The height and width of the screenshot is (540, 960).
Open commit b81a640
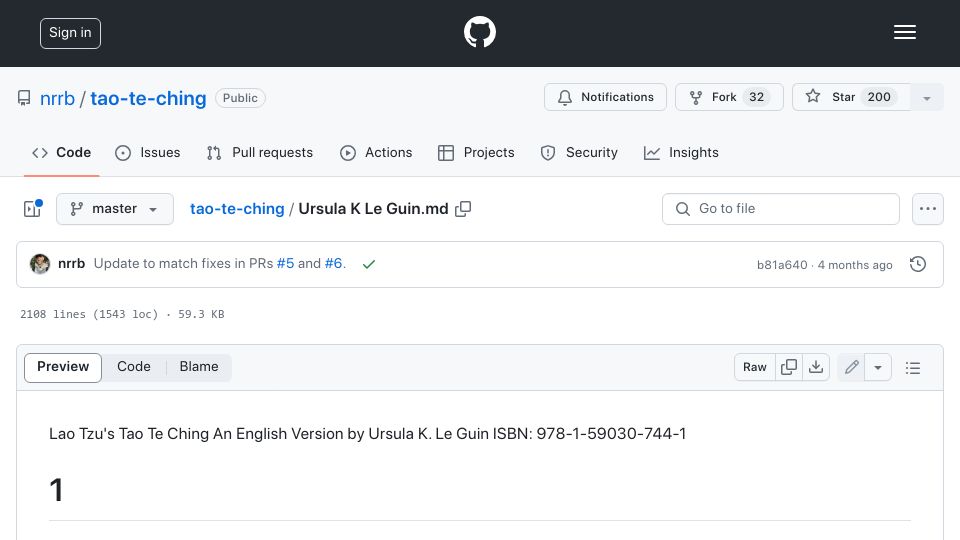tap(782, 264)
